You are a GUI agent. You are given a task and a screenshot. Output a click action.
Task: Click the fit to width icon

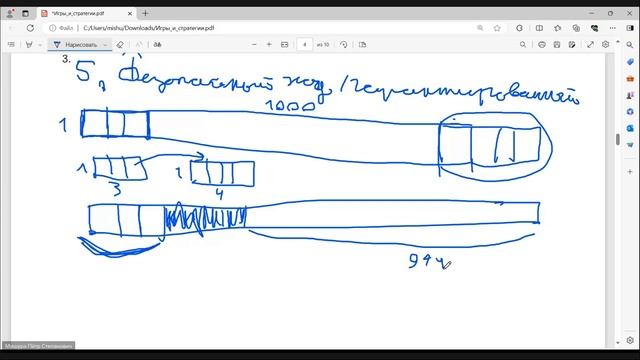pyautogui.click(x=284, y=44)
